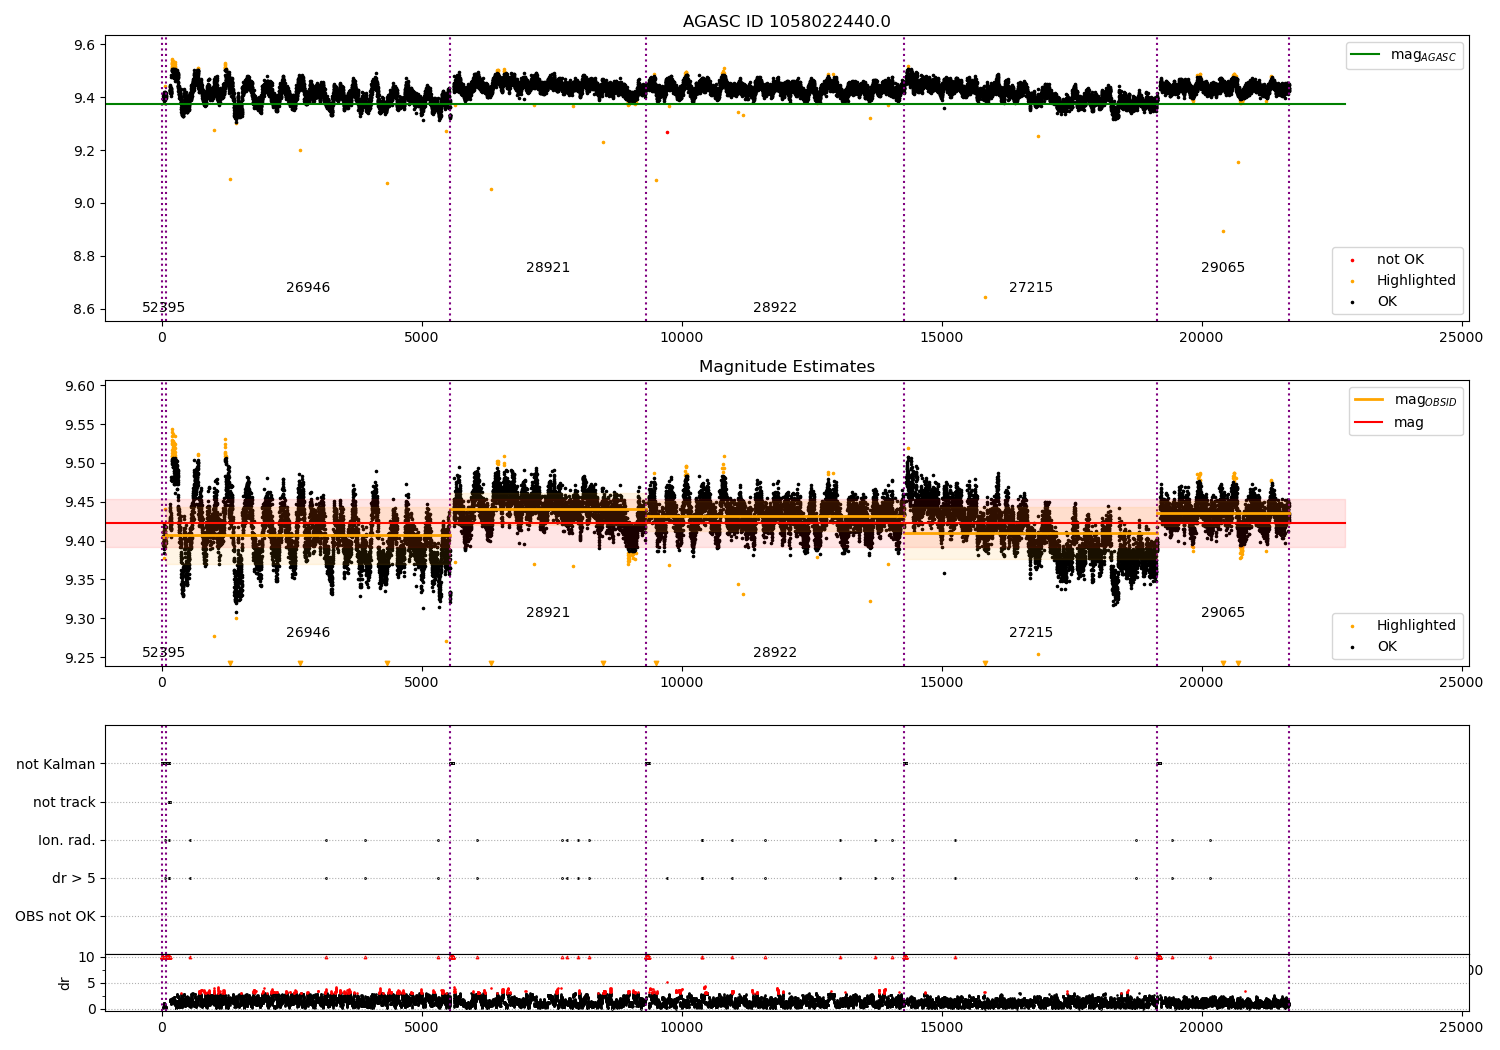Viewport: 1500px width, 1050px height.
Task: Click the 'Ion. rad.' axis label
Action: point(67,841)
